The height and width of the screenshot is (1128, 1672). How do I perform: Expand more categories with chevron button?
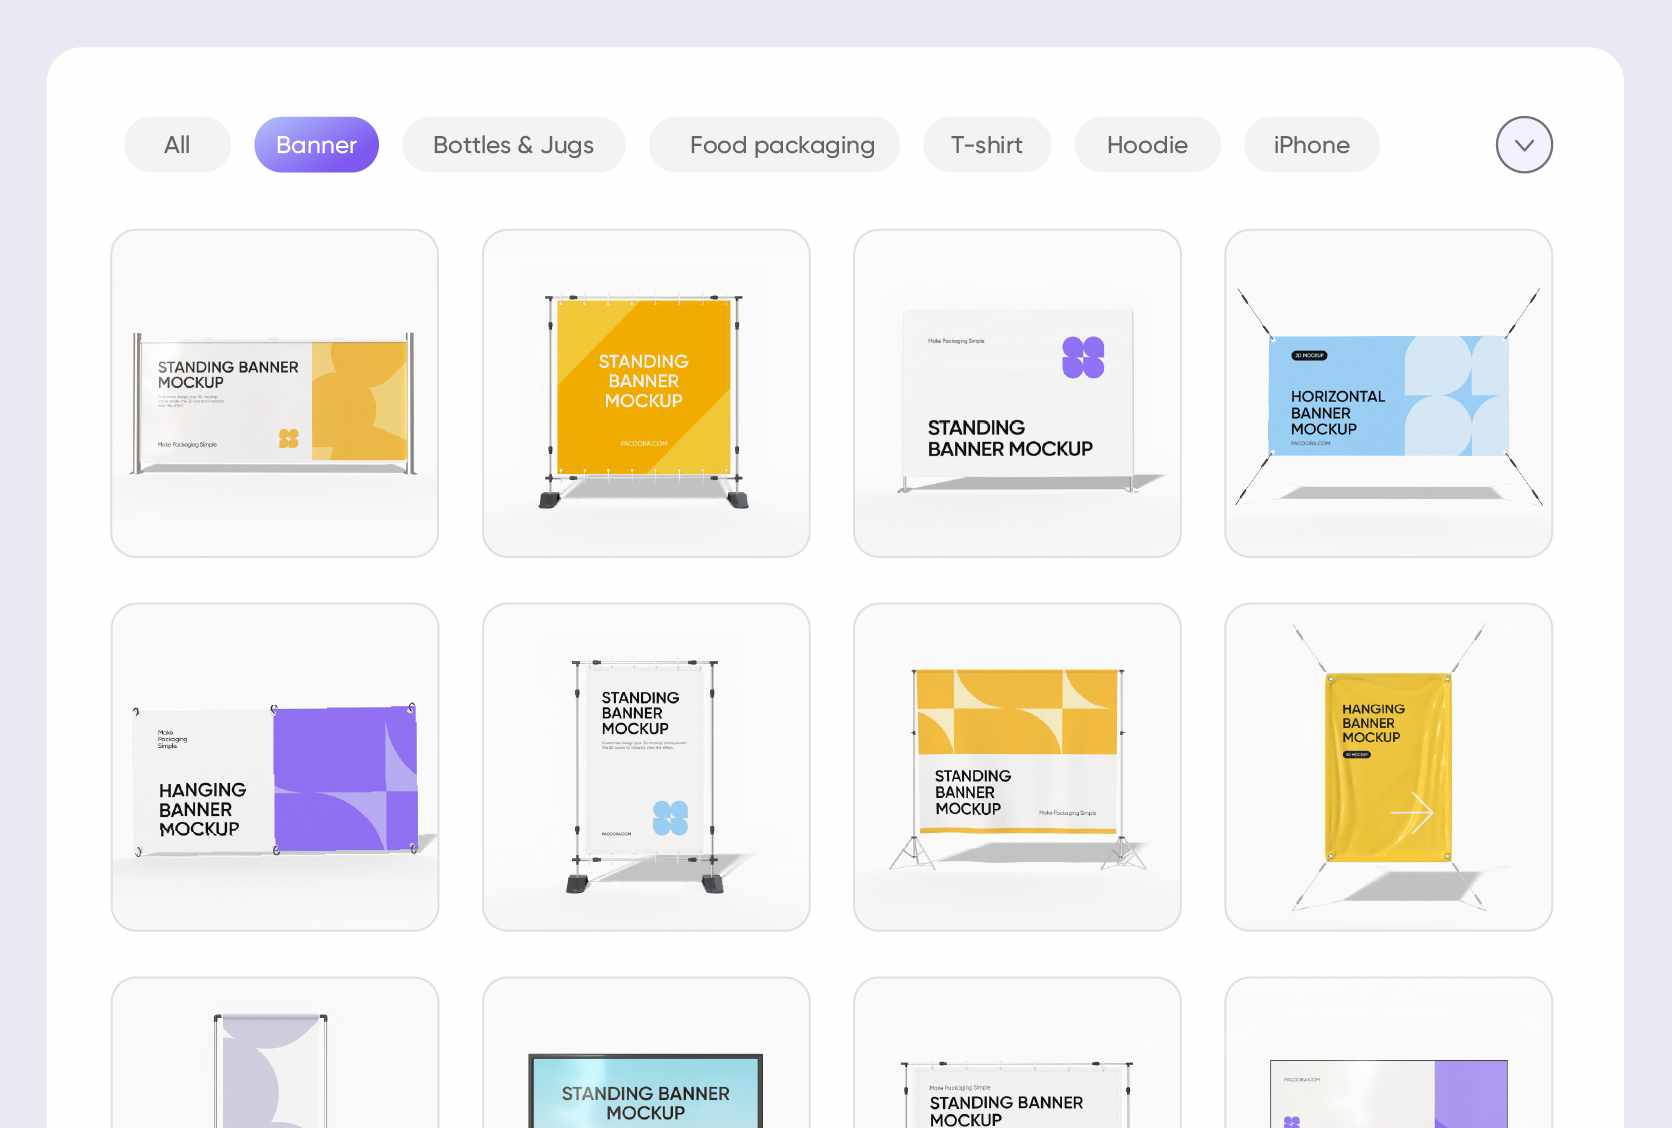click(x=1524, y=145)
